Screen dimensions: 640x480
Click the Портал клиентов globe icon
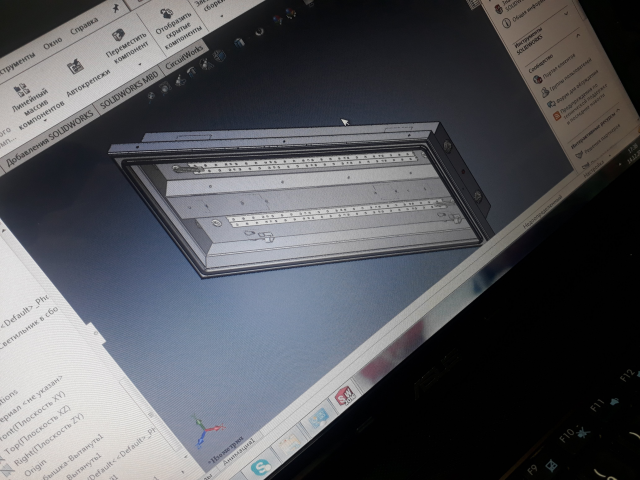(538, 78)
